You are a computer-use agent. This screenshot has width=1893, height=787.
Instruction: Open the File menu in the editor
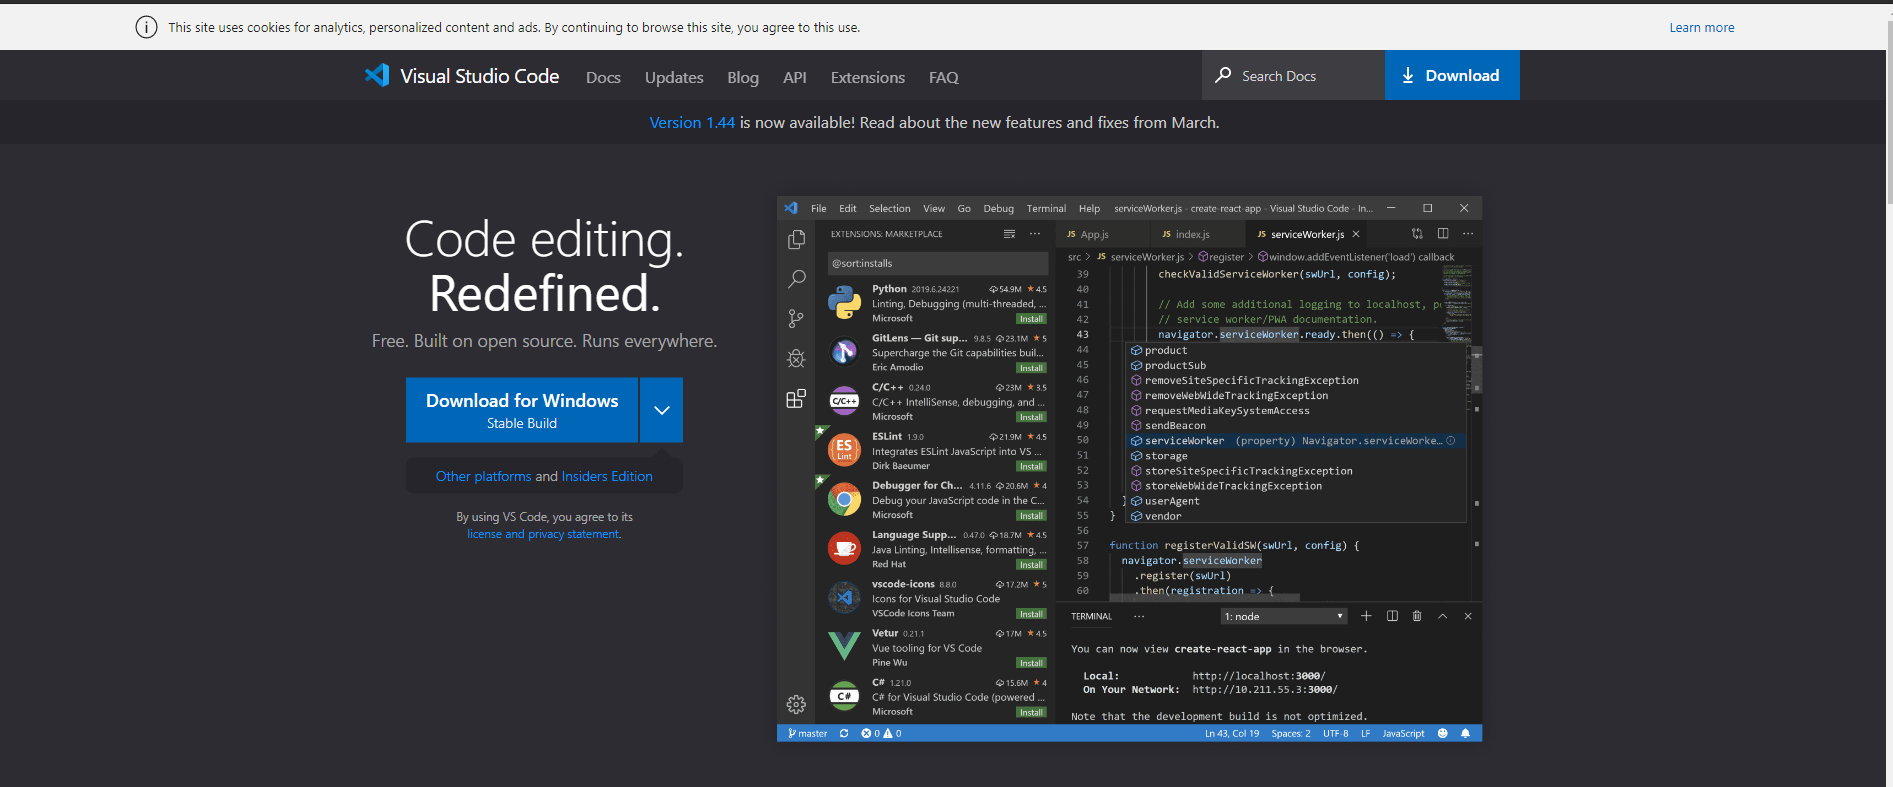818,208
